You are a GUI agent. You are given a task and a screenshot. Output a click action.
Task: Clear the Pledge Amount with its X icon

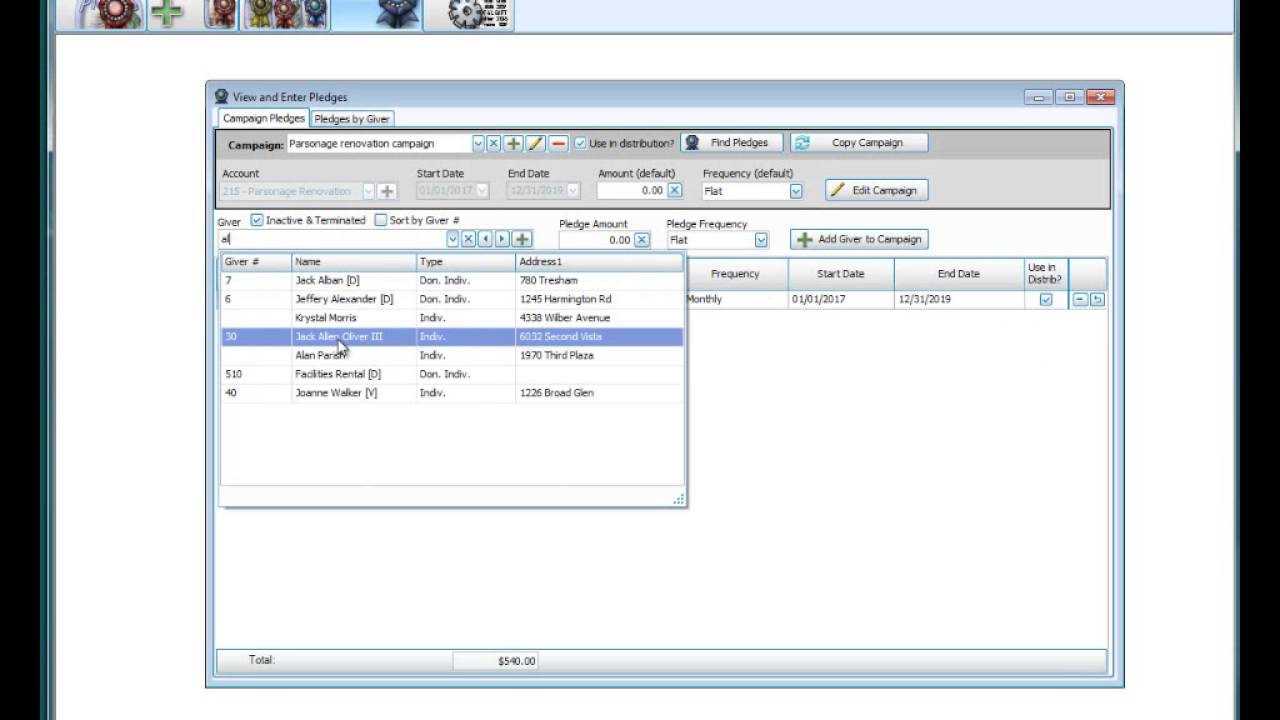[642, 240]
